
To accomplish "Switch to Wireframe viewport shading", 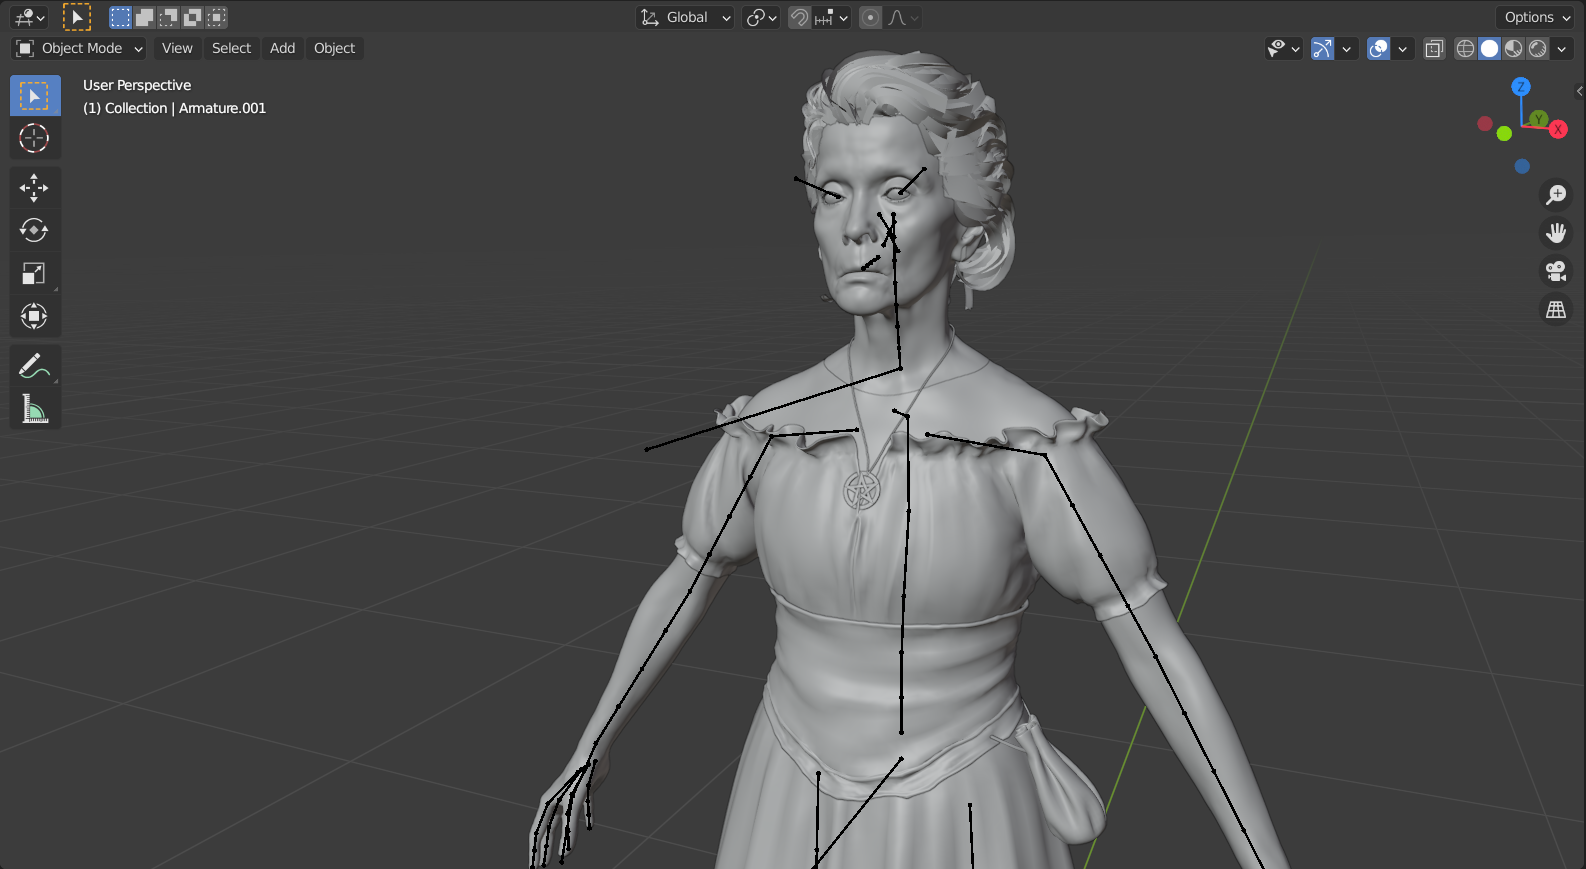I will (1465, 48).
